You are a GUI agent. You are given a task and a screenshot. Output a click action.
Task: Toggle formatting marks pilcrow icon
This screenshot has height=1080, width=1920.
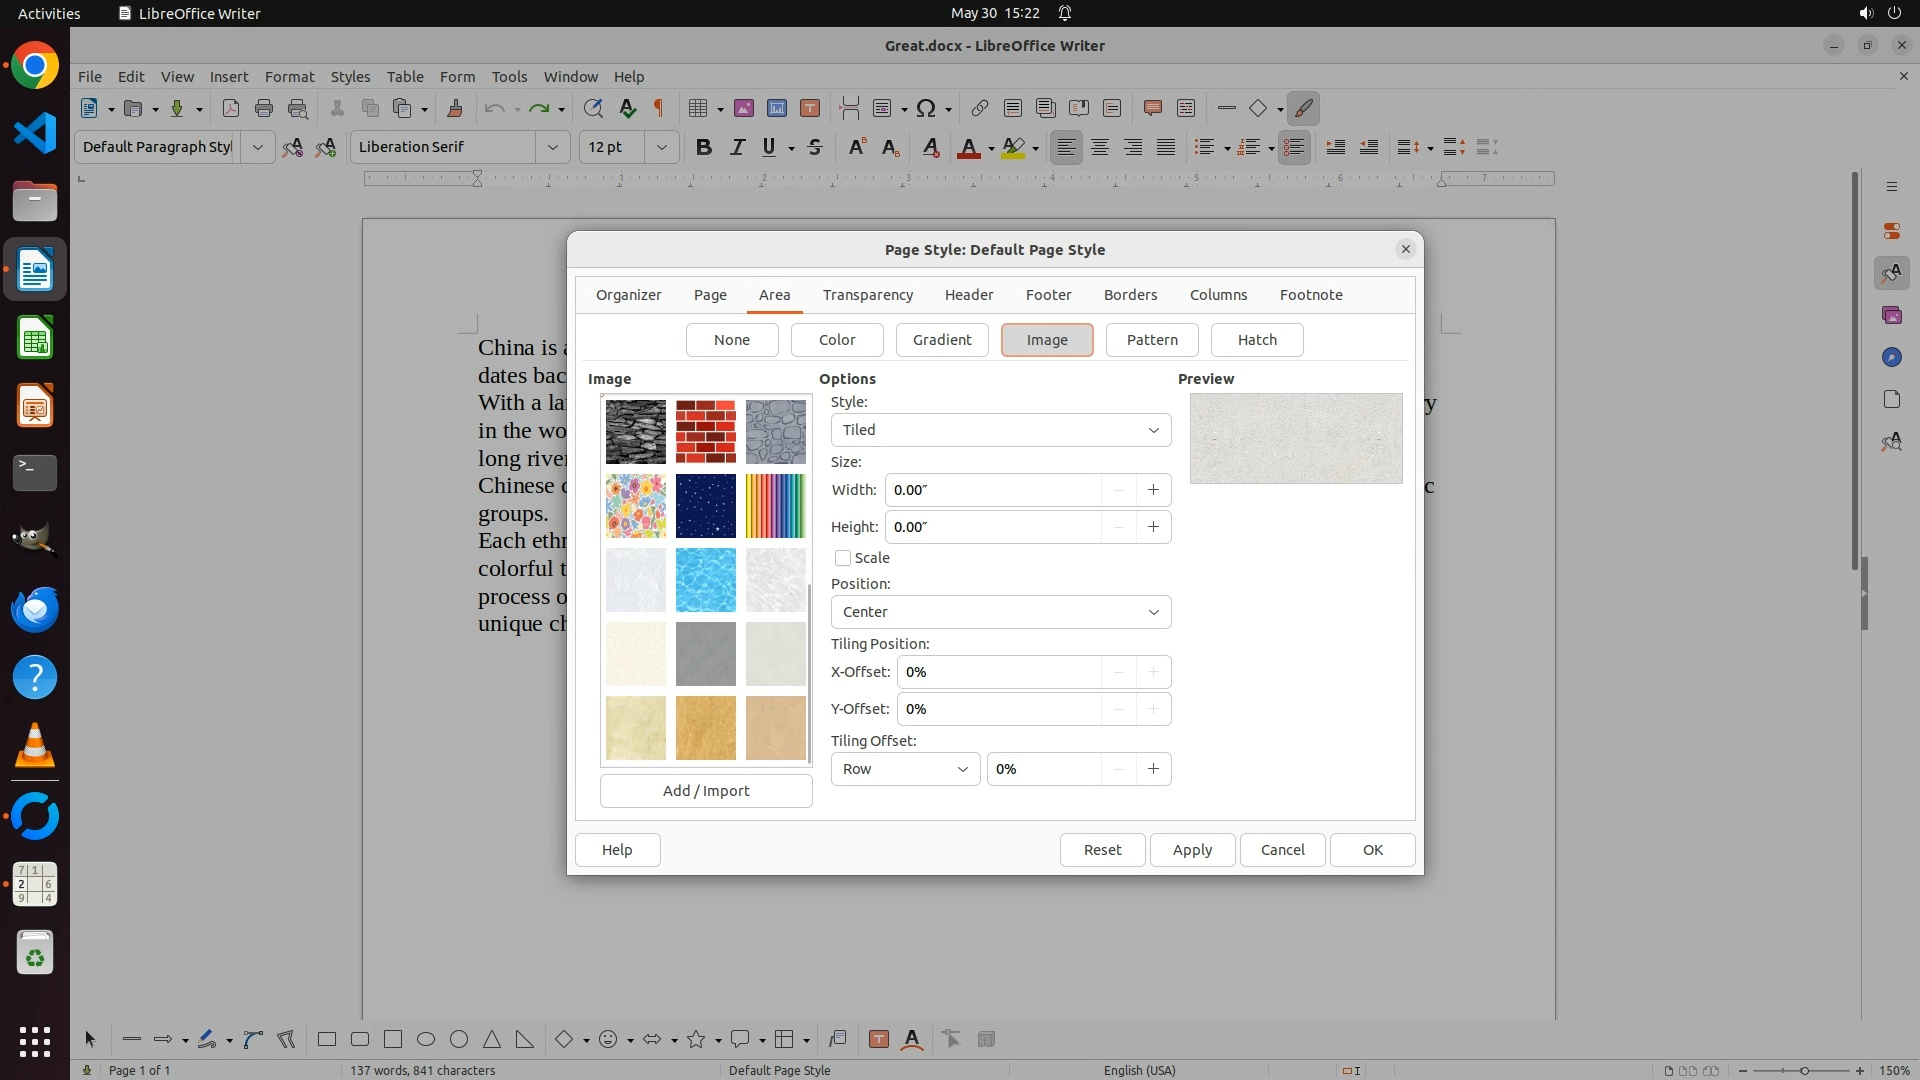pyautogui.click(x=659, y=108)
